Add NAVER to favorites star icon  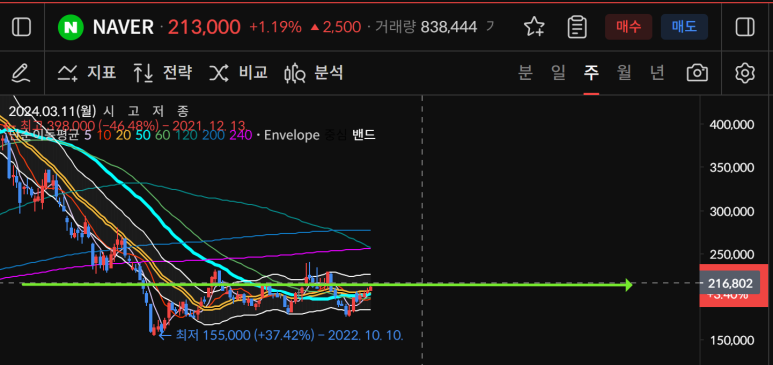(534, 27)
